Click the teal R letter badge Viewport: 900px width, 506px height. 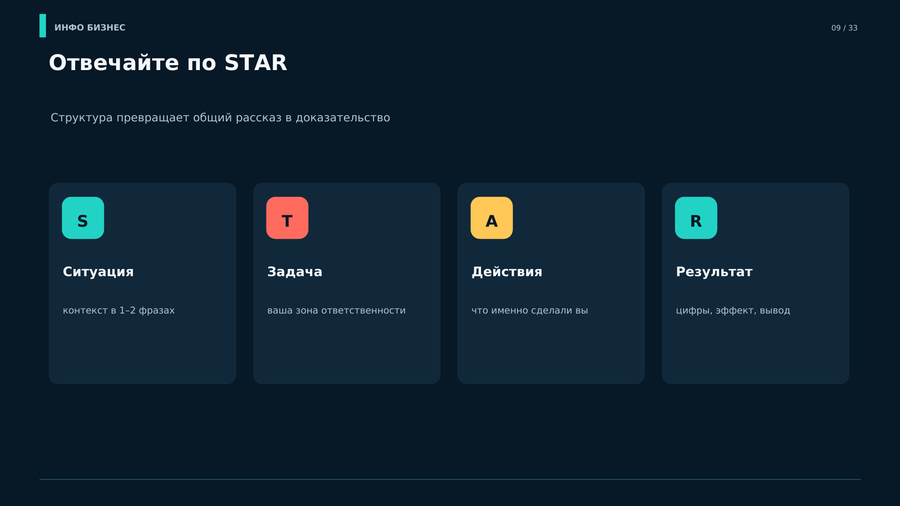click(x=696, y=218)
